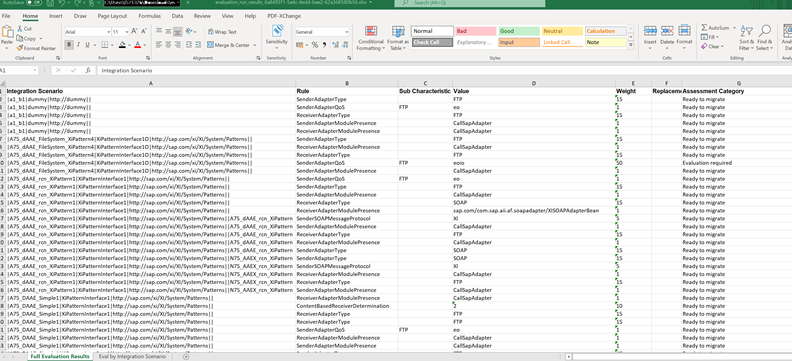This screenshot has height=361, width=792.
Task: Open Sort & Filter menu
Action: tap(746, 38)
